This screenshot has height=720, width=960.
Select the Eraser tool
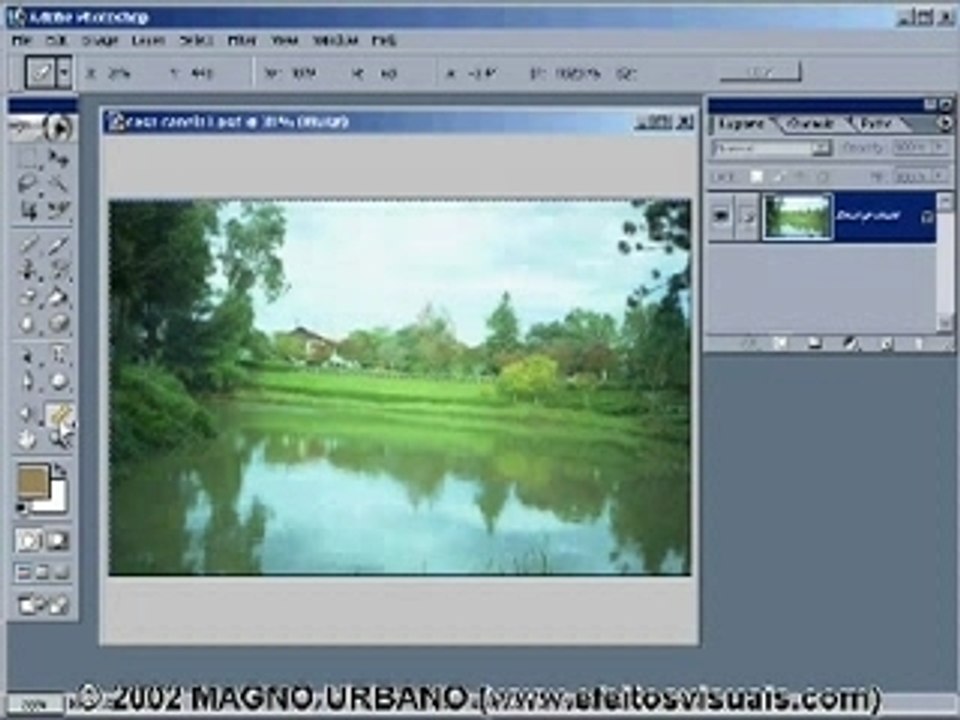[27, 297]
